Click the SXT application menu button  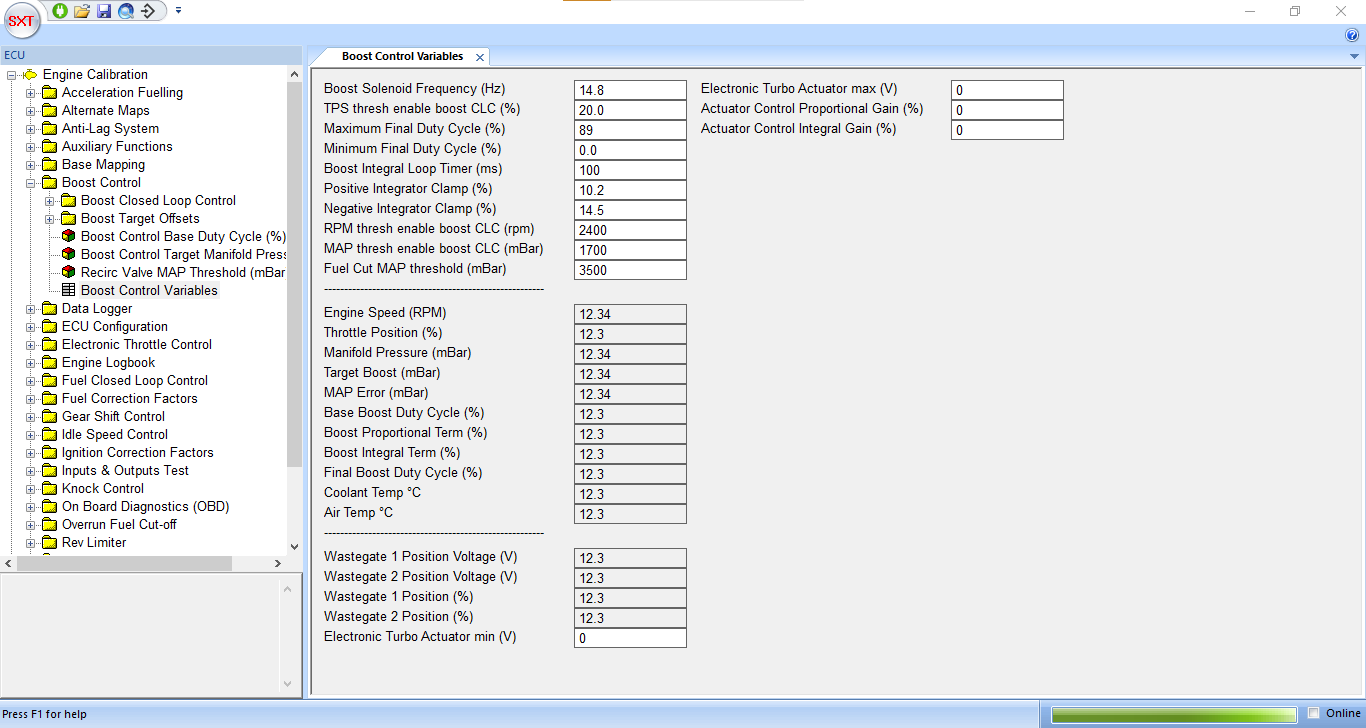click(x=21, y=20)
